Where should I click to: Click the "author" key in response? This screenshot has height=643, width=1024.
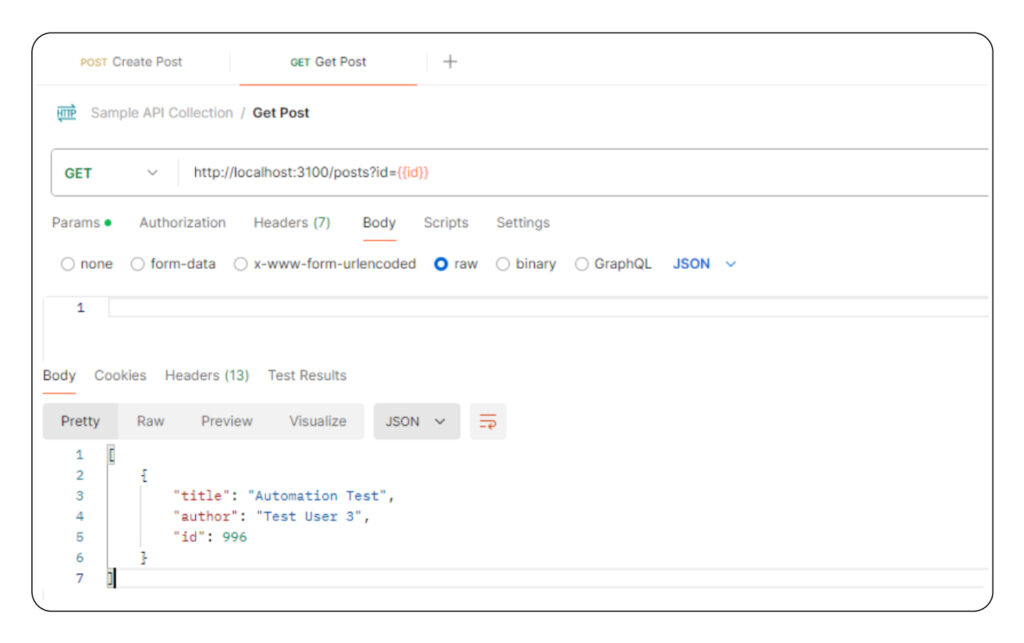coord(206,517)
